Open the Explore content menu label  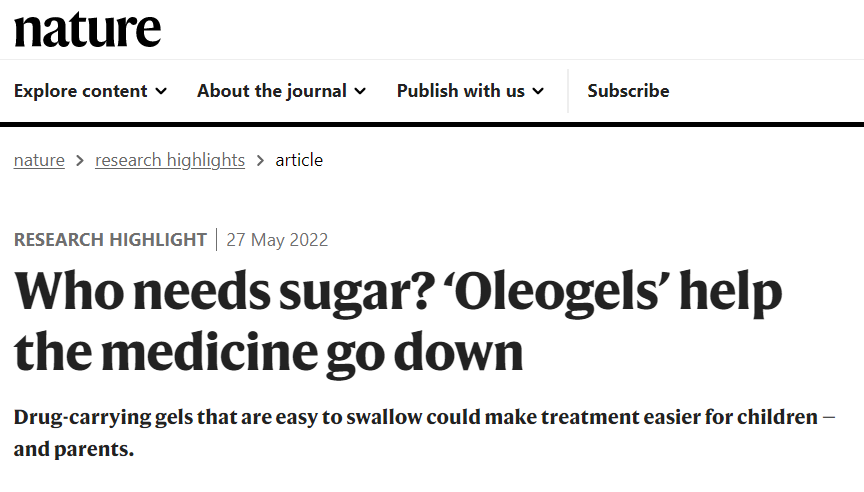pos(81,91)
